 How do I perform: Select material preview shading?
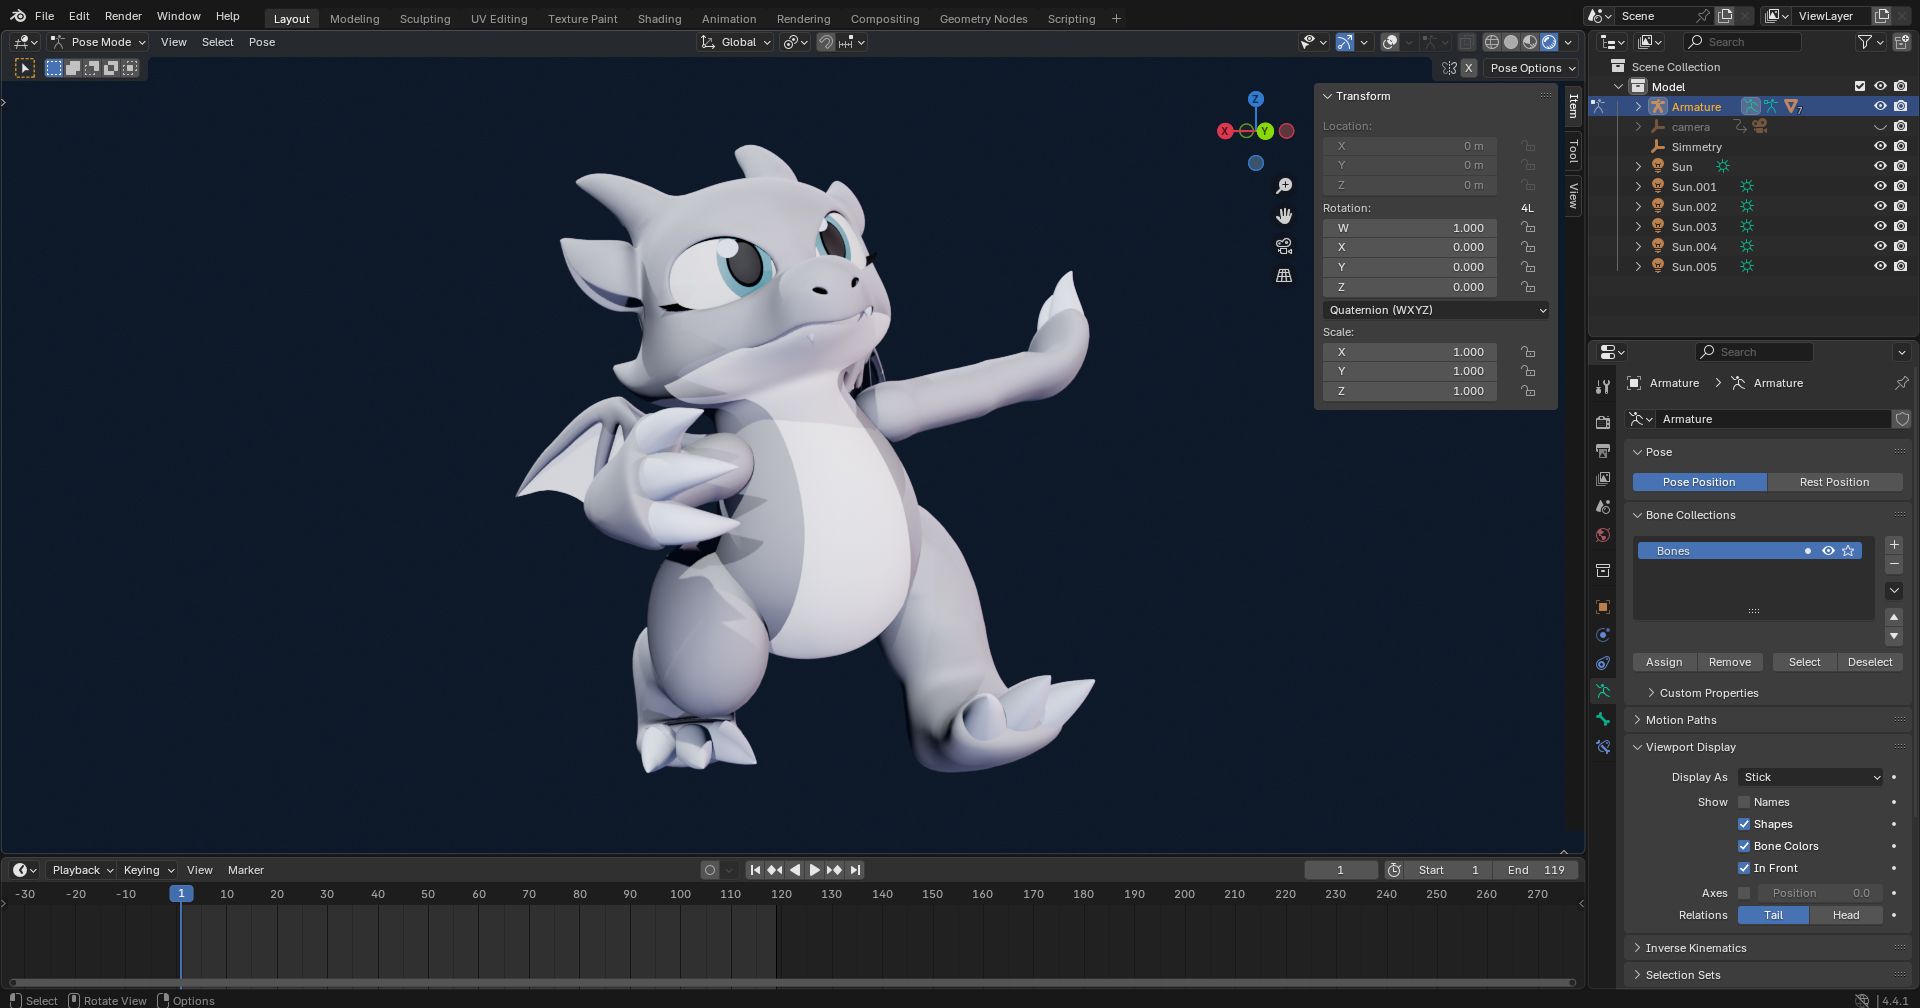pos(1530,42)
